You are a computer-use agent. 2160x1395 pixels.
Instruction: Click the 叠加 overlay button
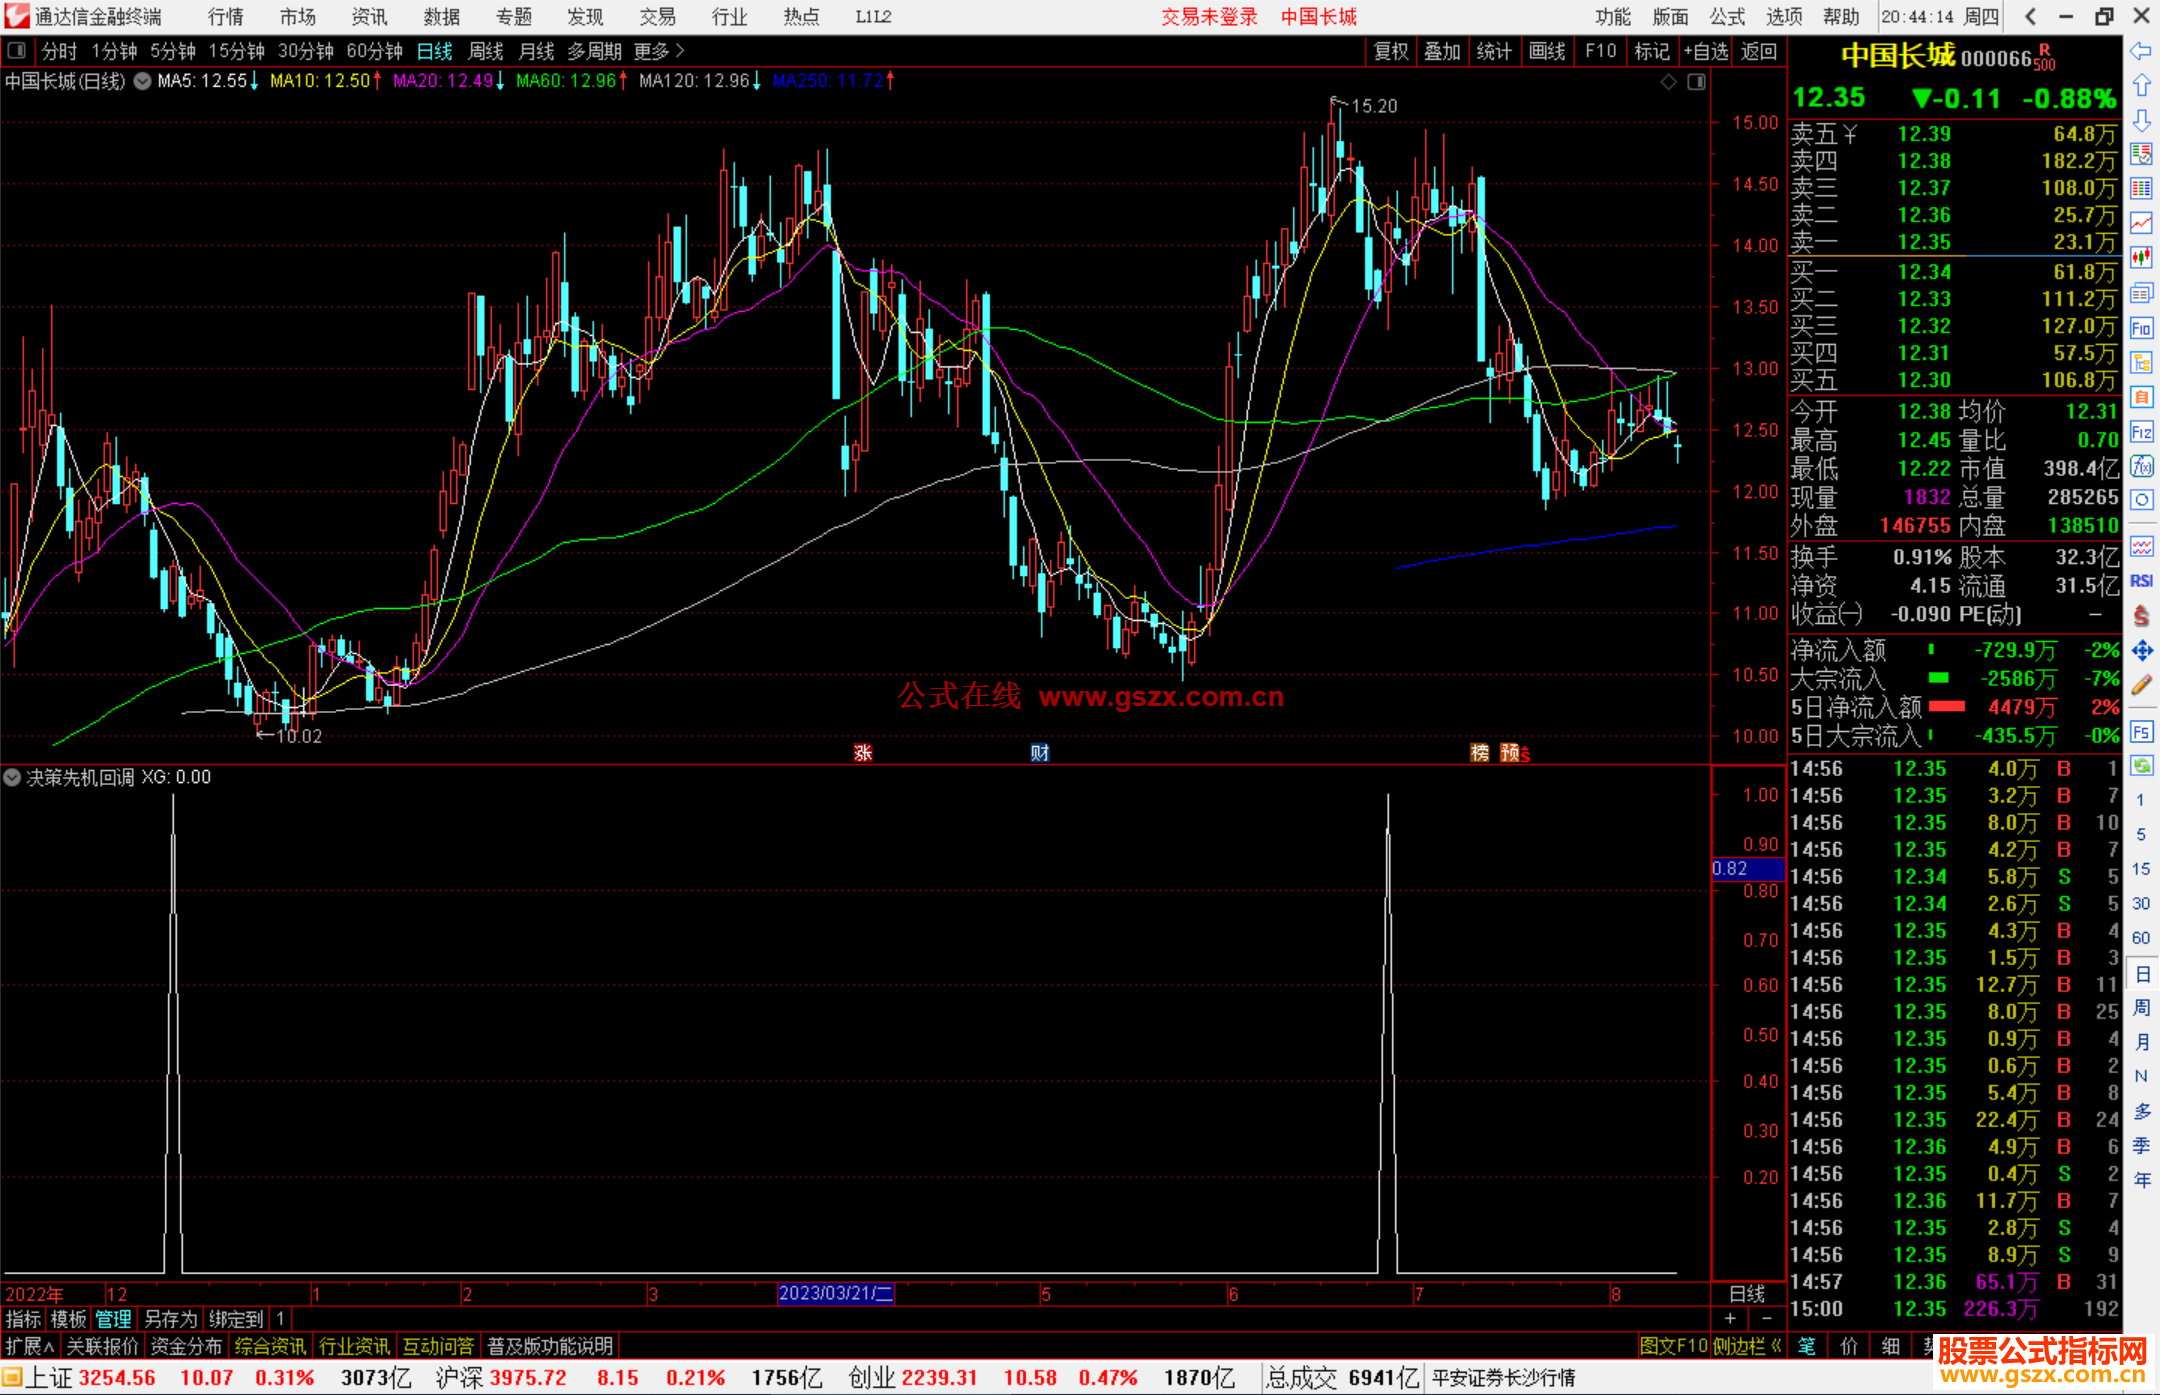pos(1442,51)
